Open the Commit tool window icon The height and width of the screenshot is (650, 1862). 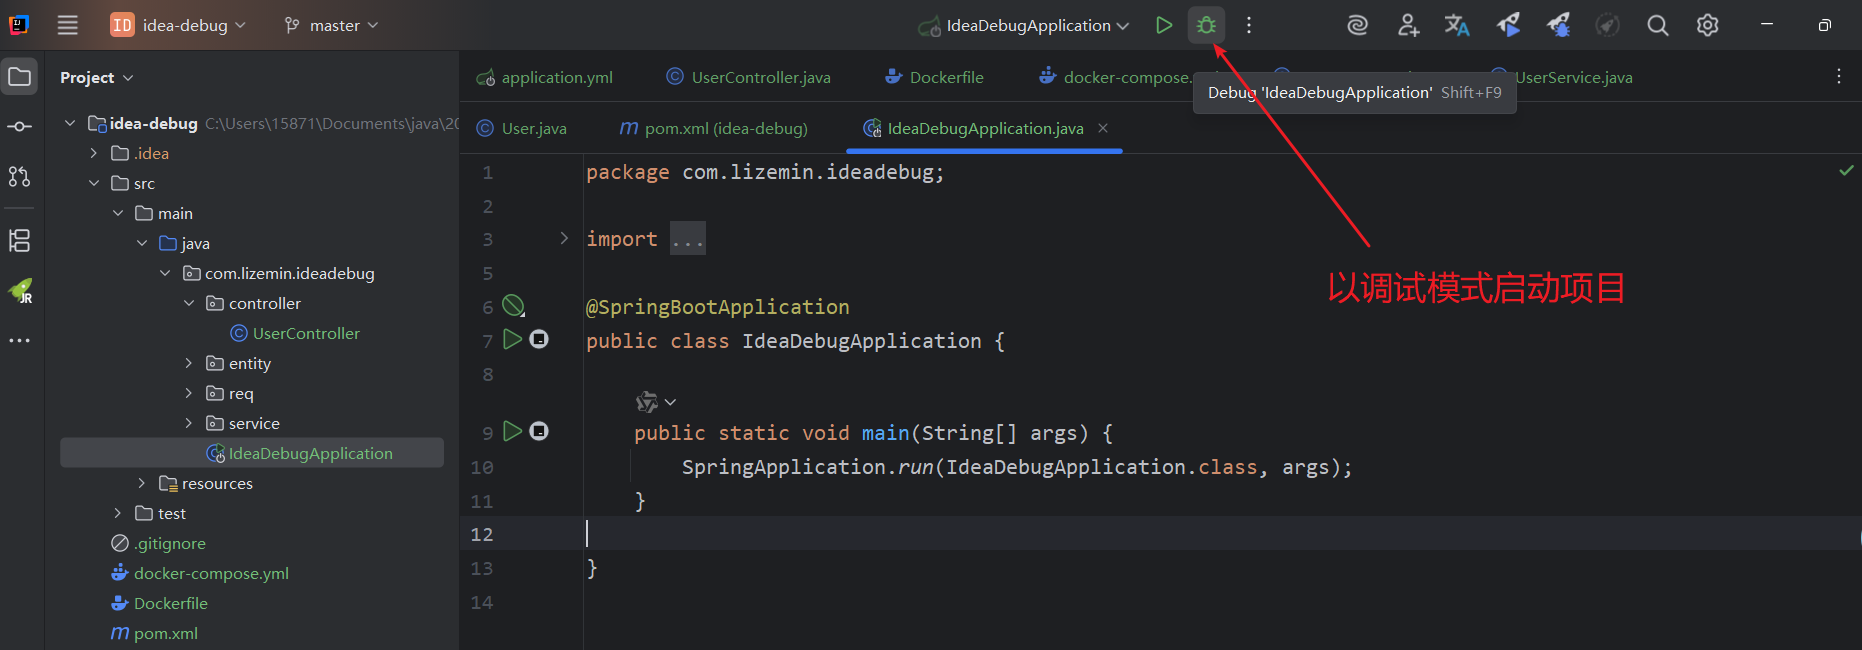pyautogui.click(x=19, y=127)
